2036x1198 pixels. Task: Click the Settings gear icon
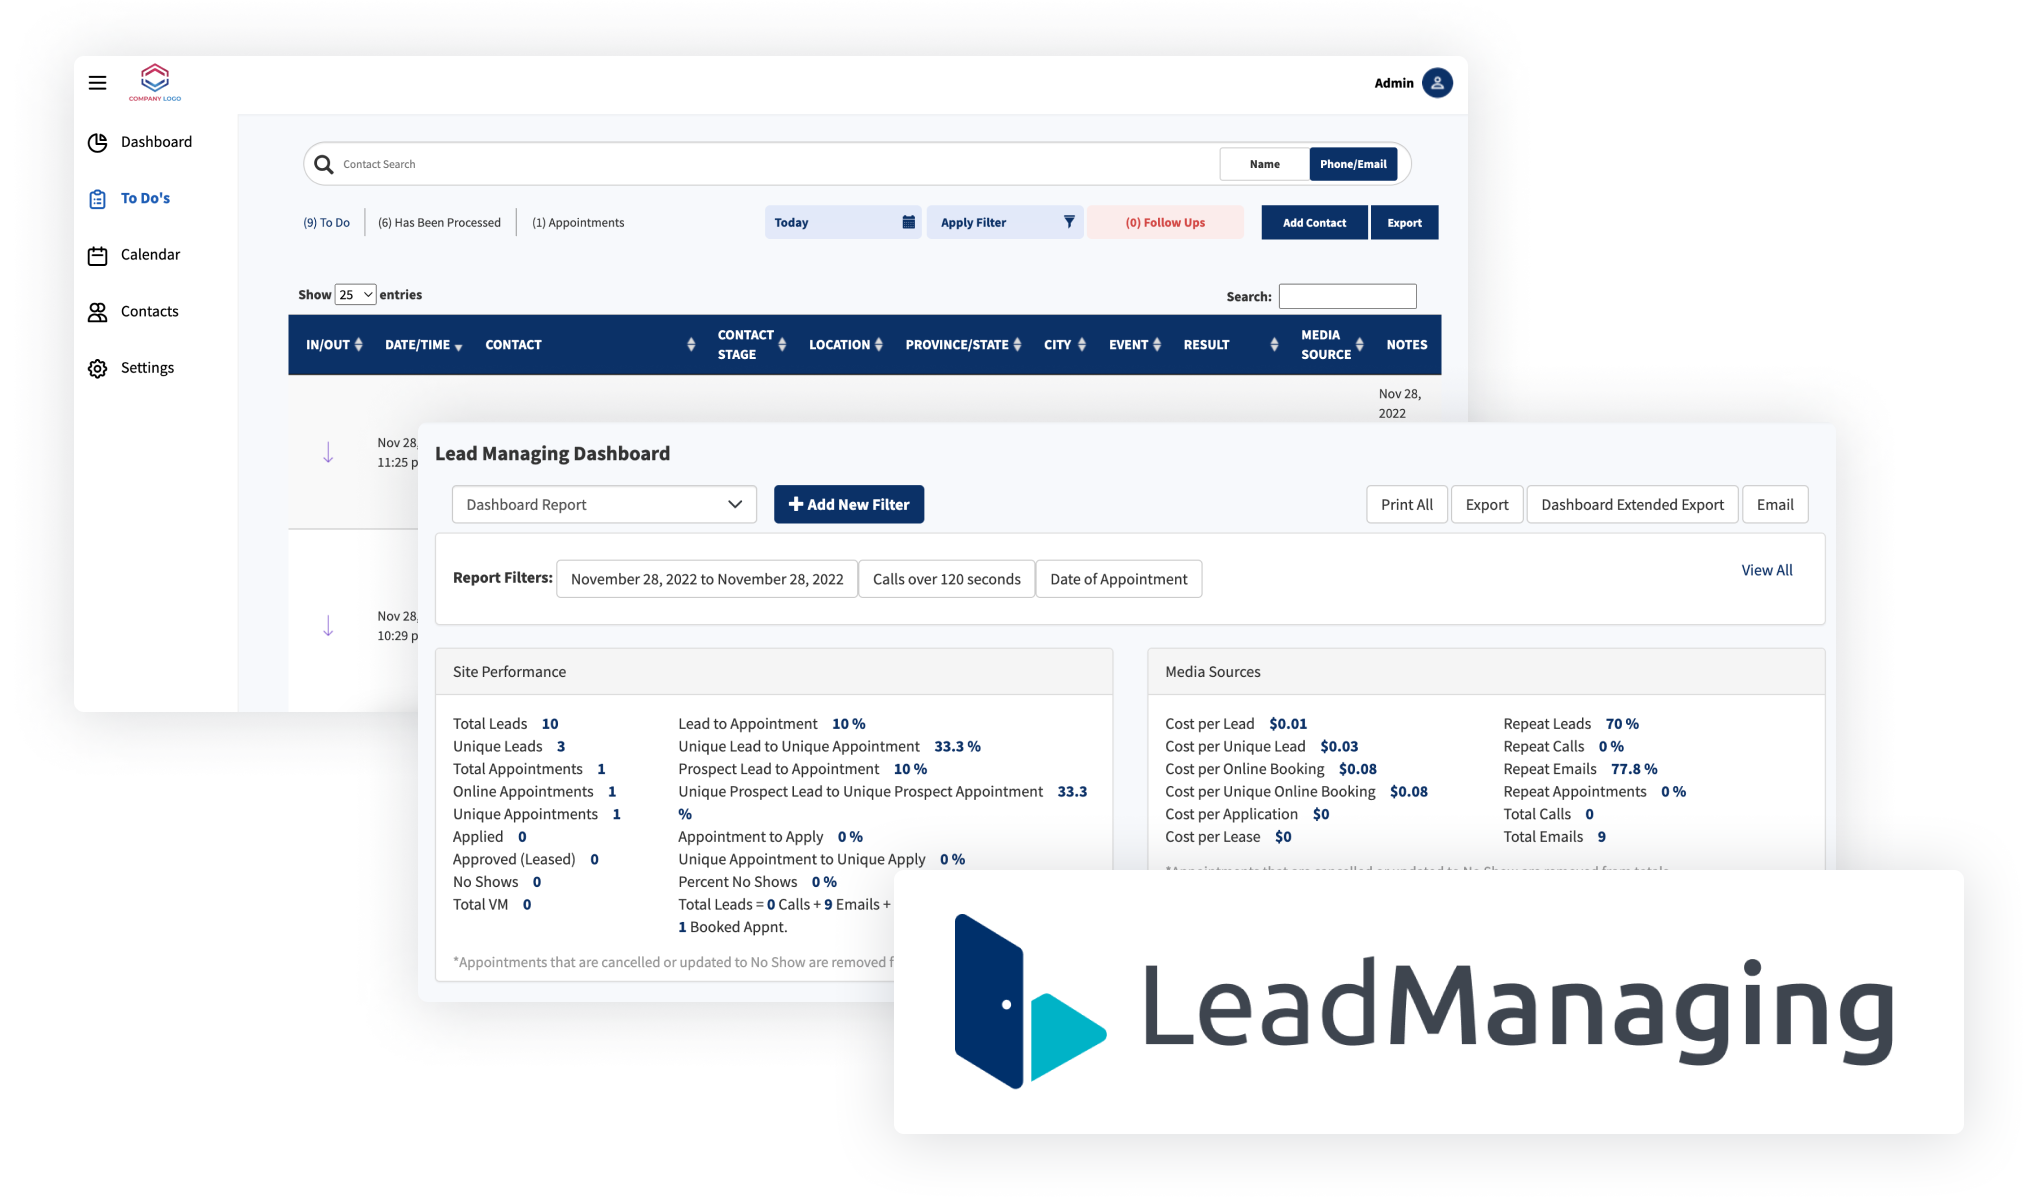97,369
